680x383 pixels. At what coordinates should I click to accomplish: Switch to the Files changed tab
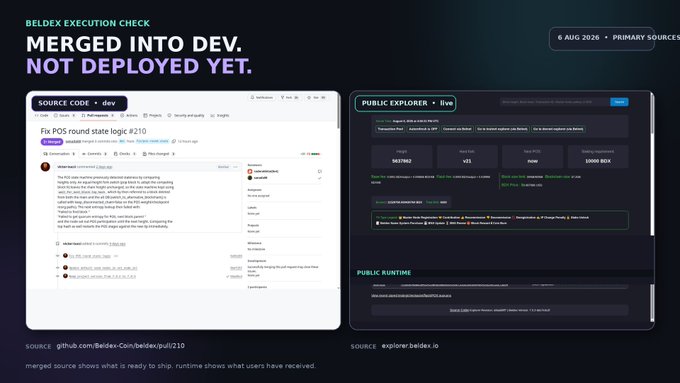(159, 154)
